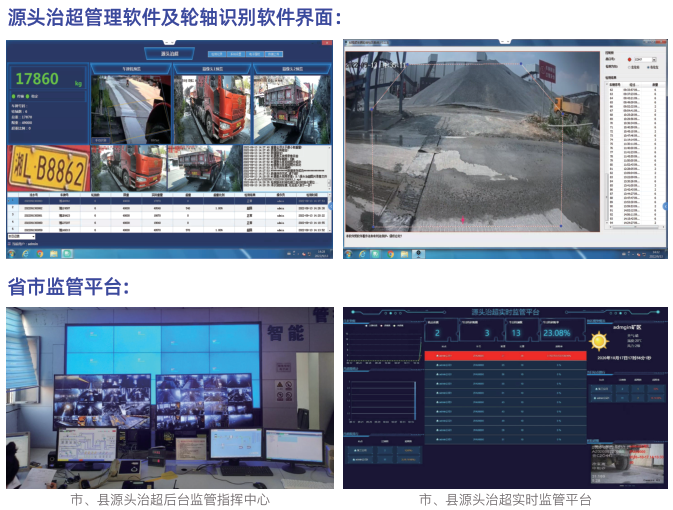
Task: Expand blue side tab on axle window edge
Action: click(x=665, y=207)
